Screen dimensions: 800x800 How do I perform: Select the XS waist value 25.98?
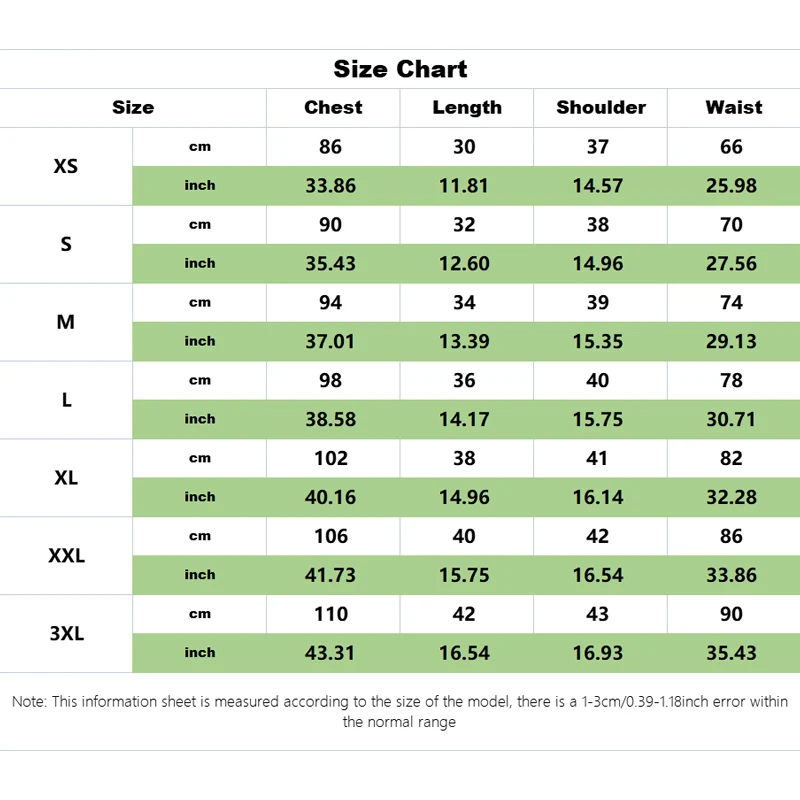point(731,185)
